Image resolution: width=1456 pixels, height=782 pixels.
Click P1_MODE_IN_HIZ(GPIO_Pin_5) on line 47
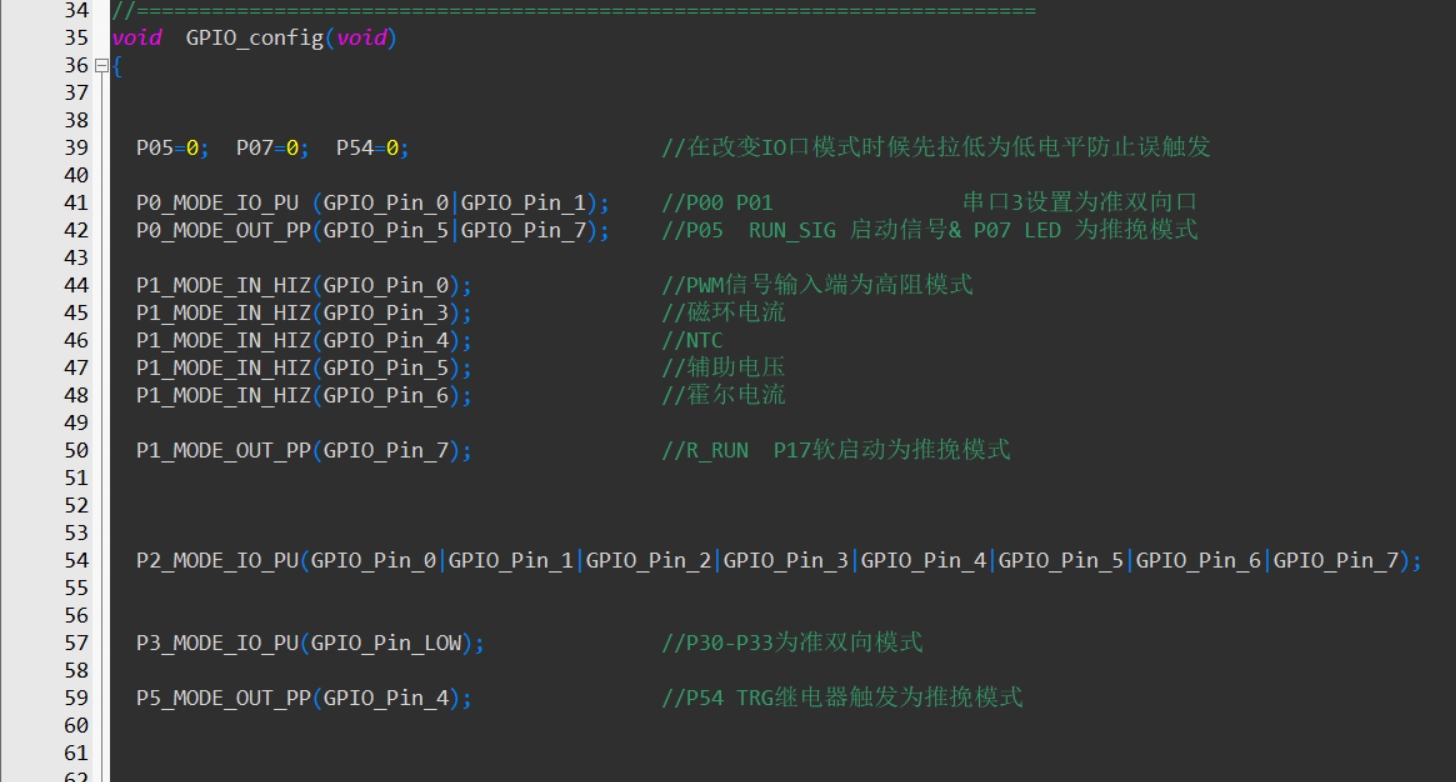304,368
